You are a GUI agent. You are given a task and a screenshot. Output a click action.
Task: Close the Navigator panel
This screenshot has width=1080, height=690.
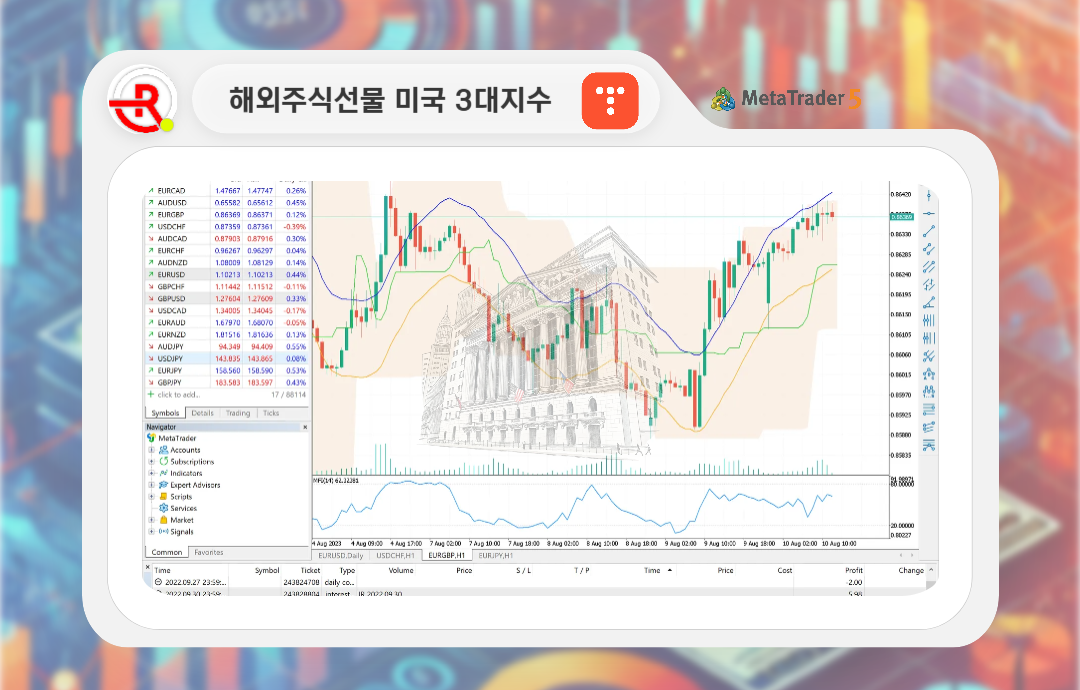pos(305,427)
